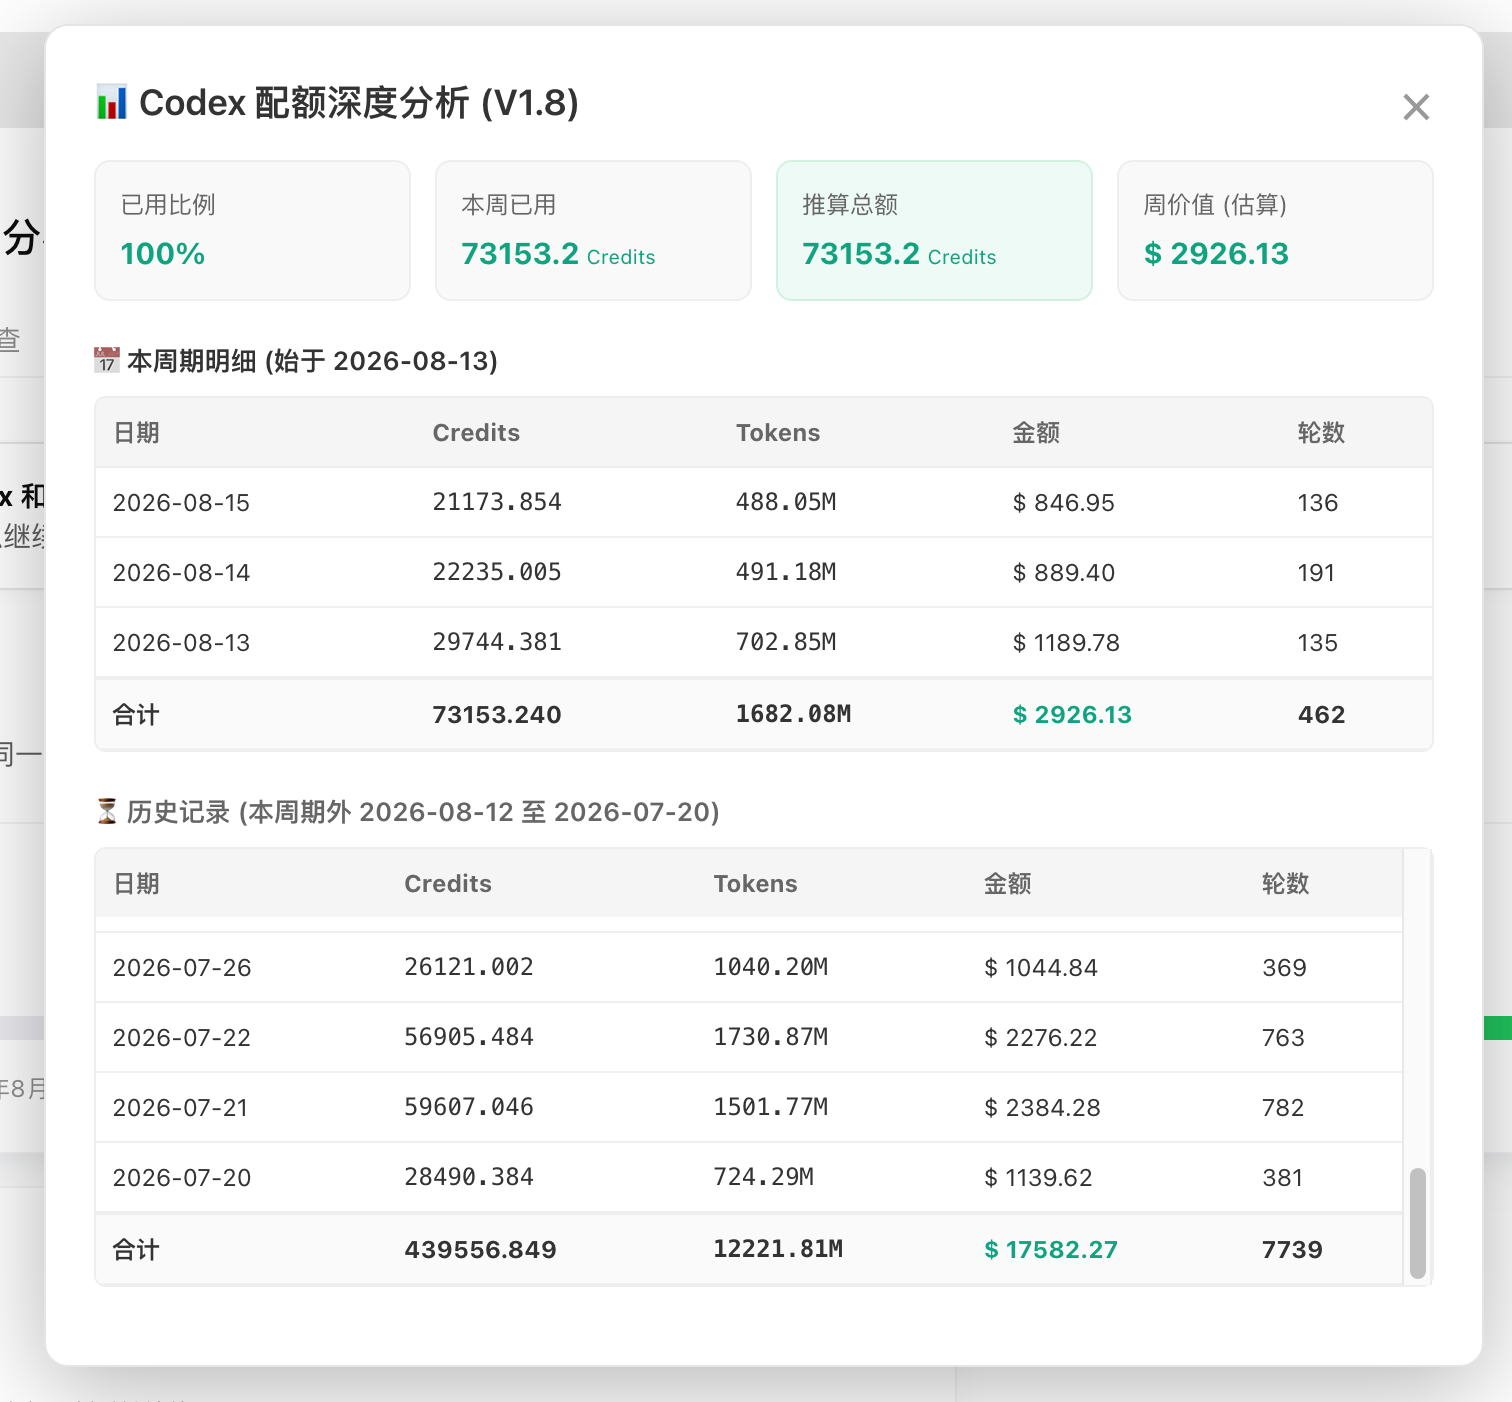The image size is (1512, 1402).
Task: Click green total amount $ 2926.13 in table
Action: [x=1072, y=715]
